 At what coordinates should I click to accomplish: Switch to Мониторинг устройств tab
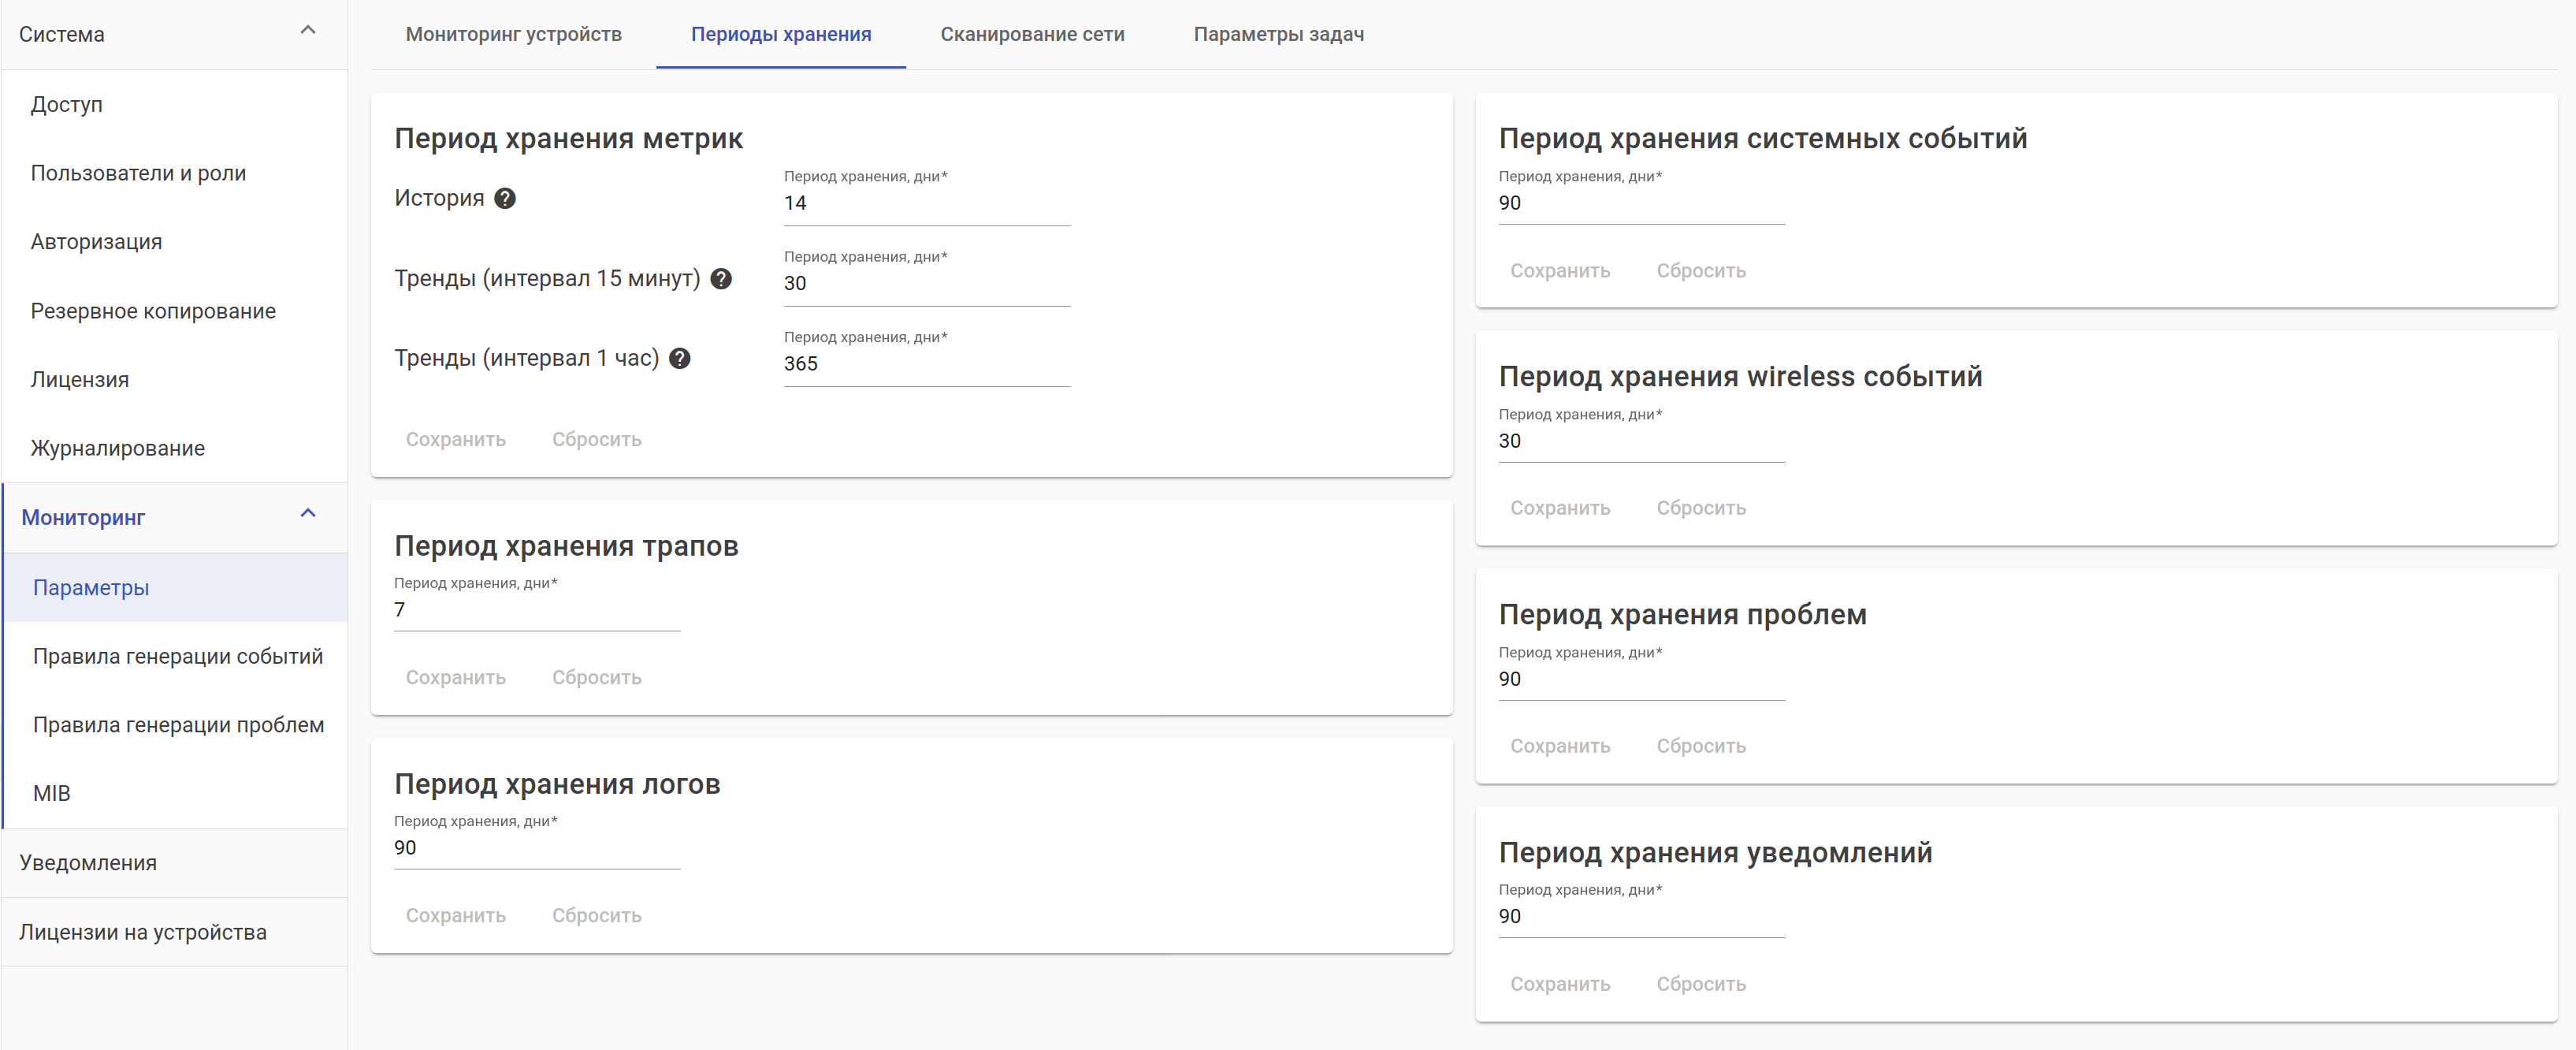point(513,34)
